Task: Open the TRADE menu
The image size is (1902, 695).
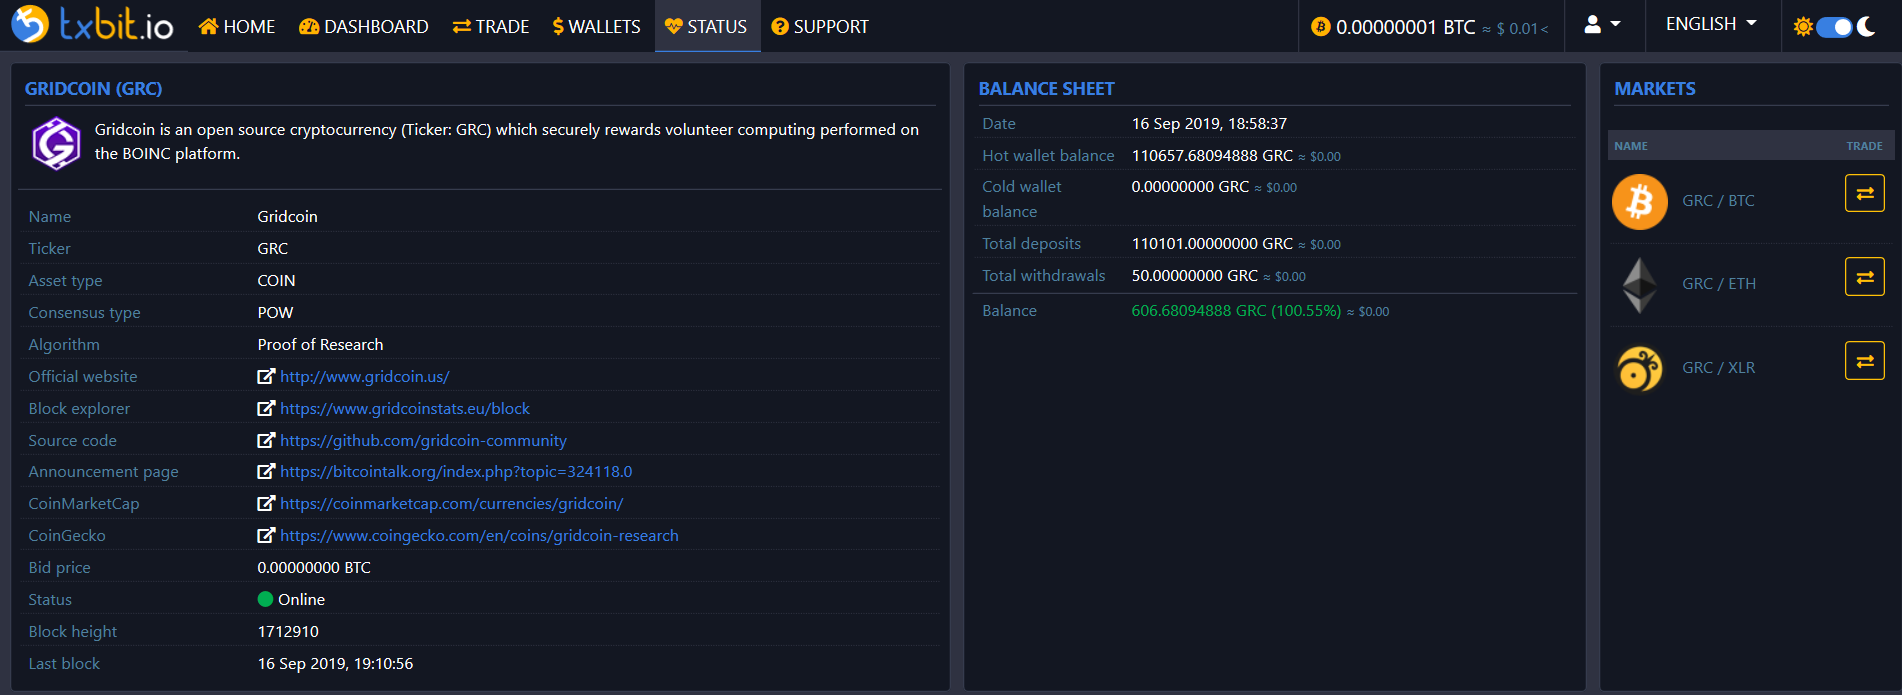Action: tap(491, 27)
